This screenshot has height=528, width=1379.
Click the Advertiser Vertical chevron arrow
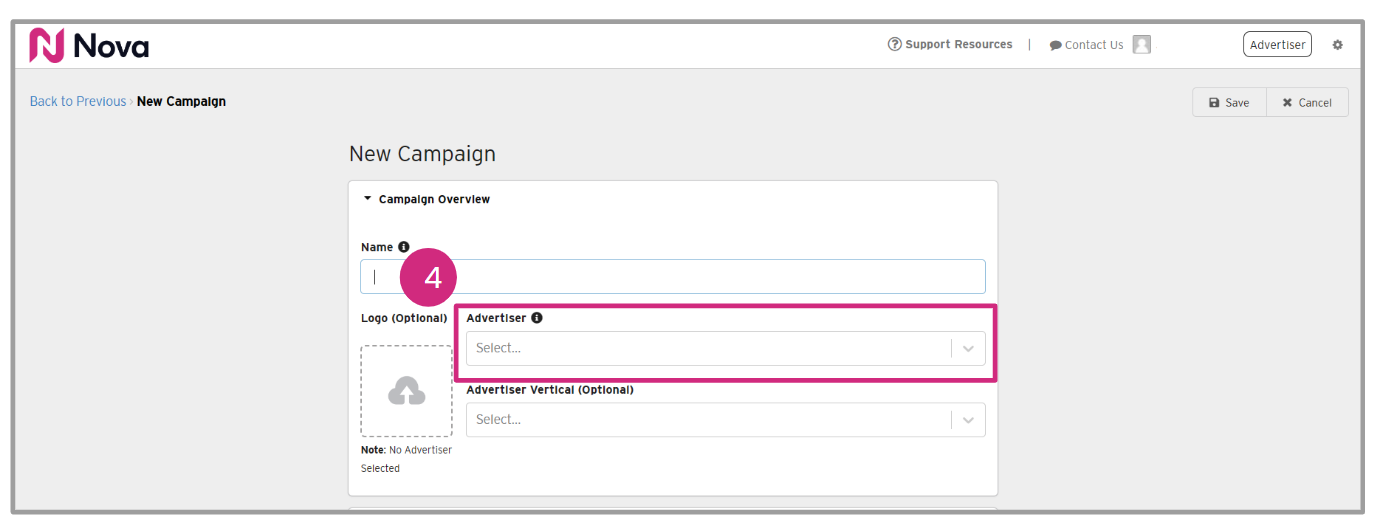pos(968,420)
